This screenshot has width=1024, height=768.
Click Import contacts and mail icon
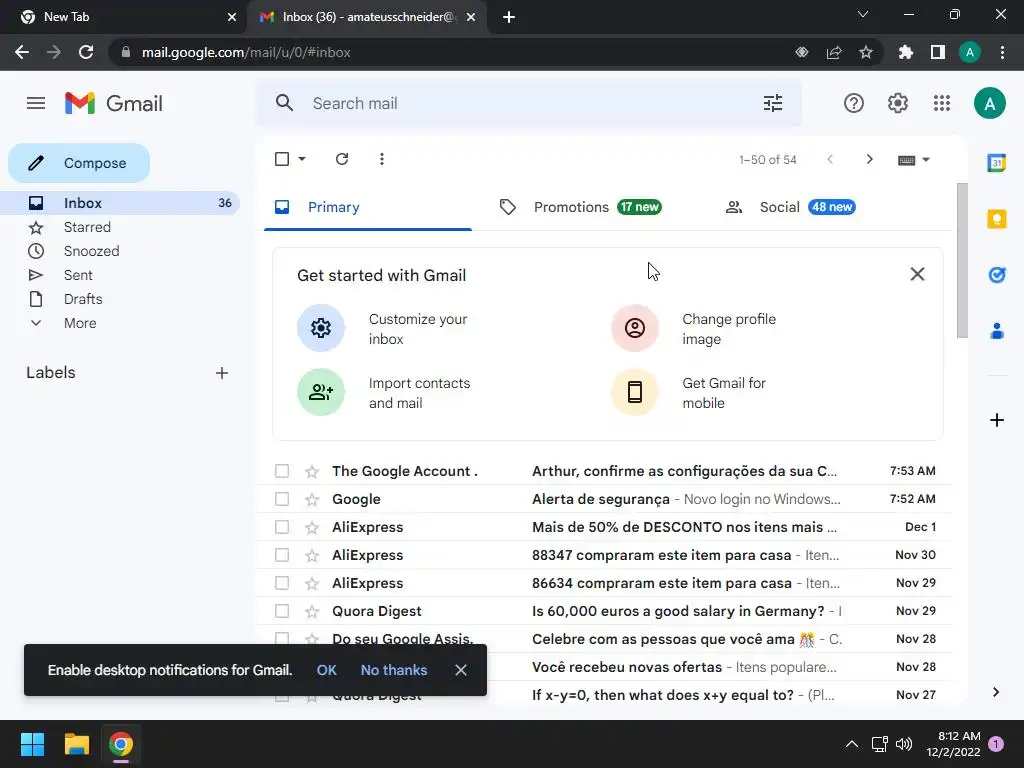pyautogui.click(x=321, y=392)
